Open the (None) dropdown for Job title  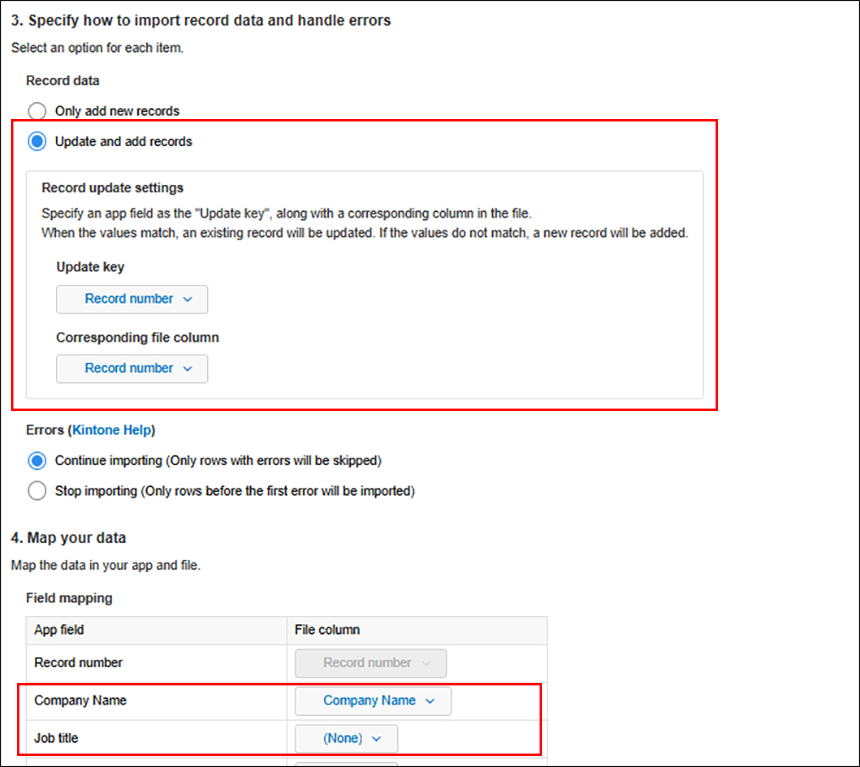click(x=345, y=738)
